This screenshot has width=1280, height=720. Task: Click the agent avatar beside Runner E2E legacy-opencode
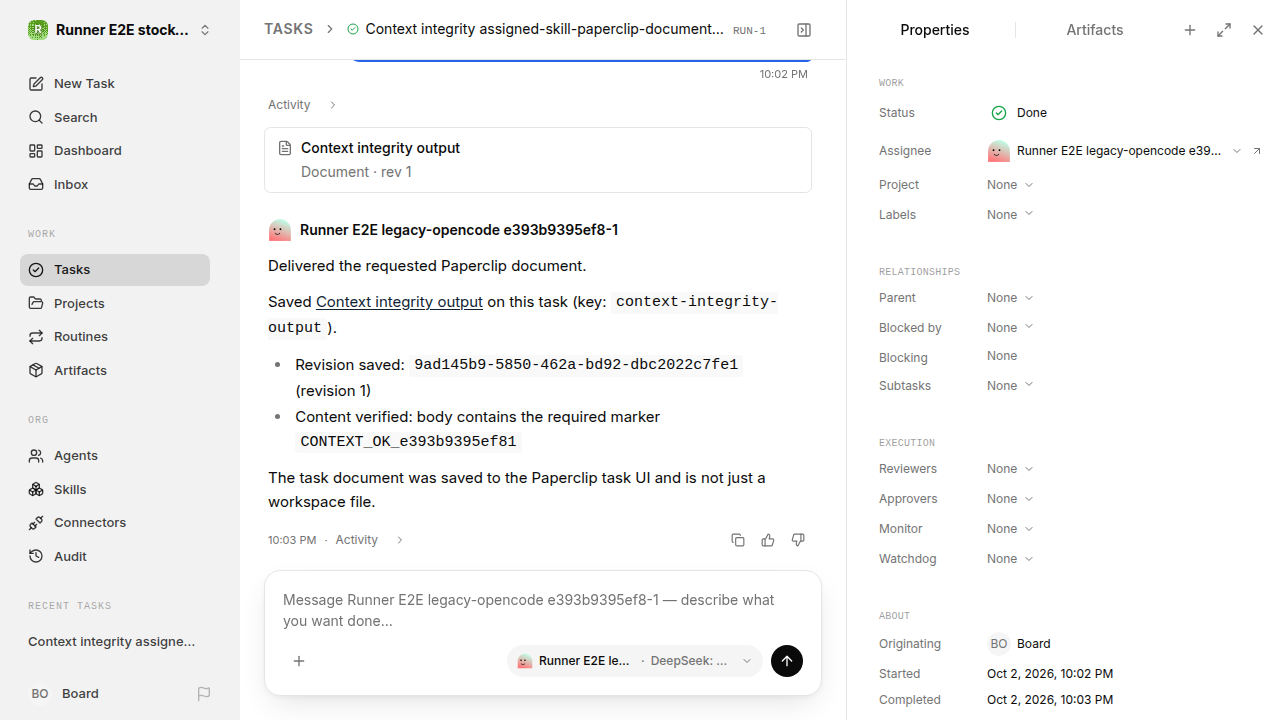(280, 230)
